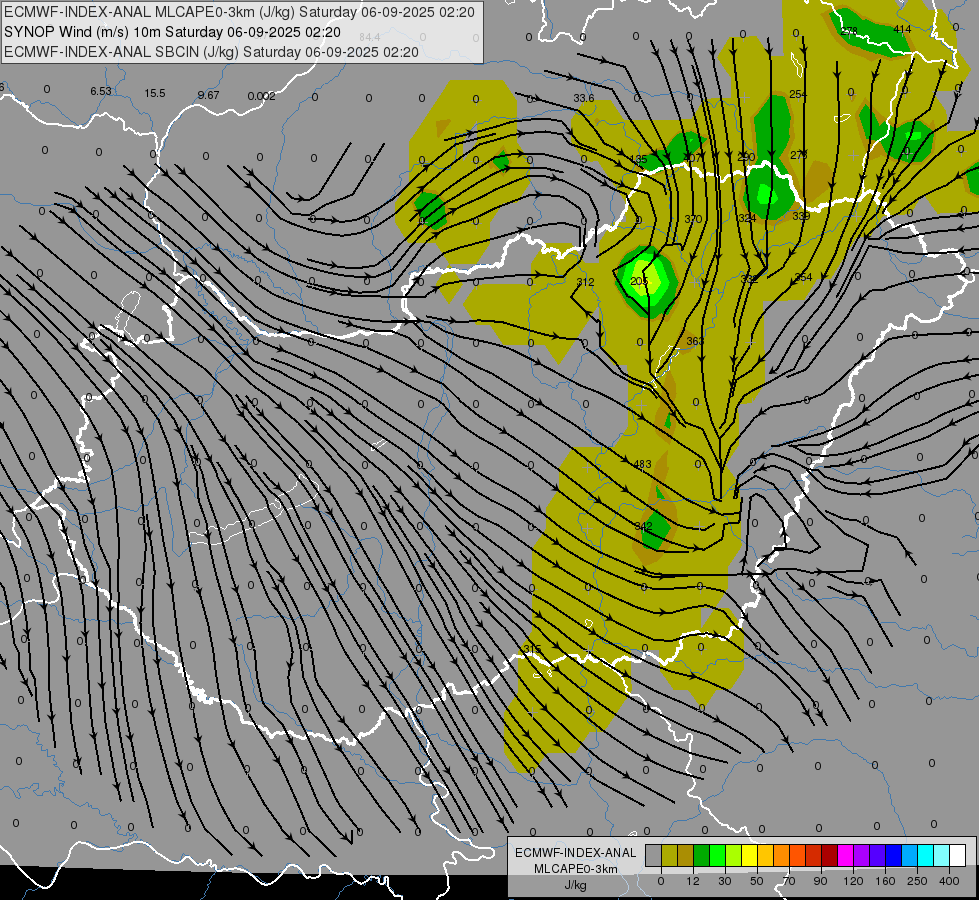Click the MLCAPE0-3km title line in header
This screenshot has width=979, height=900.
[239, 12]
